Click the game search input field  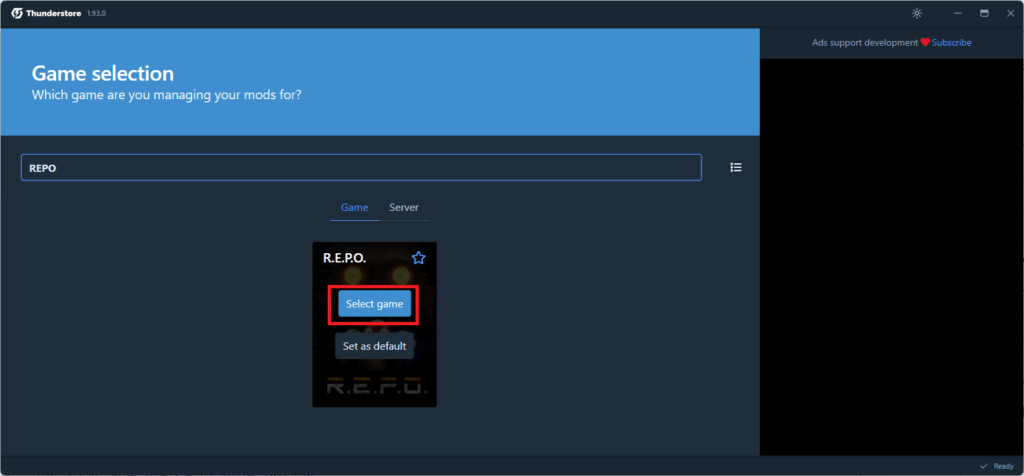(x=361, y=167)
